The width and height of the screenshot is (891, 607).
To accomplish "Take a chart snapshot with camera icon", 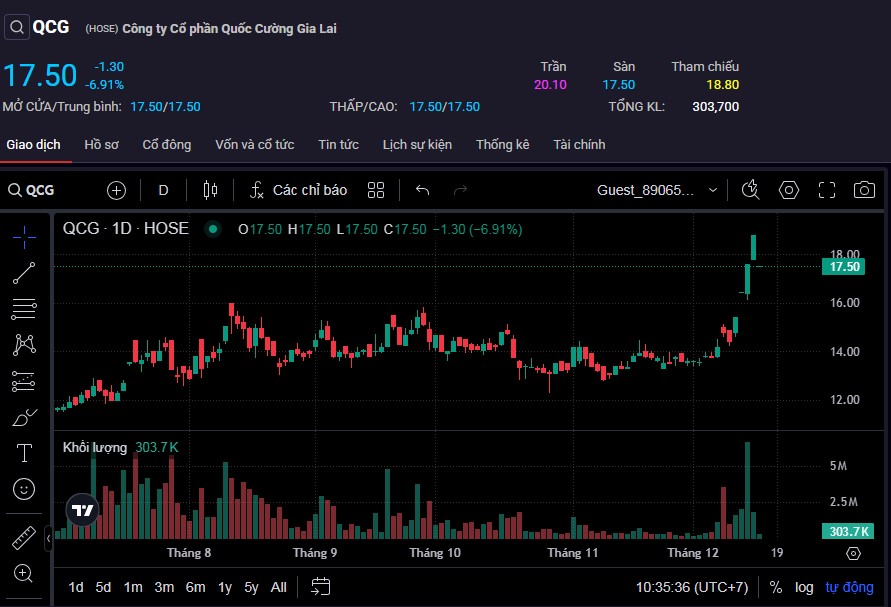I will pyautogui.click(x=864, y=190).
